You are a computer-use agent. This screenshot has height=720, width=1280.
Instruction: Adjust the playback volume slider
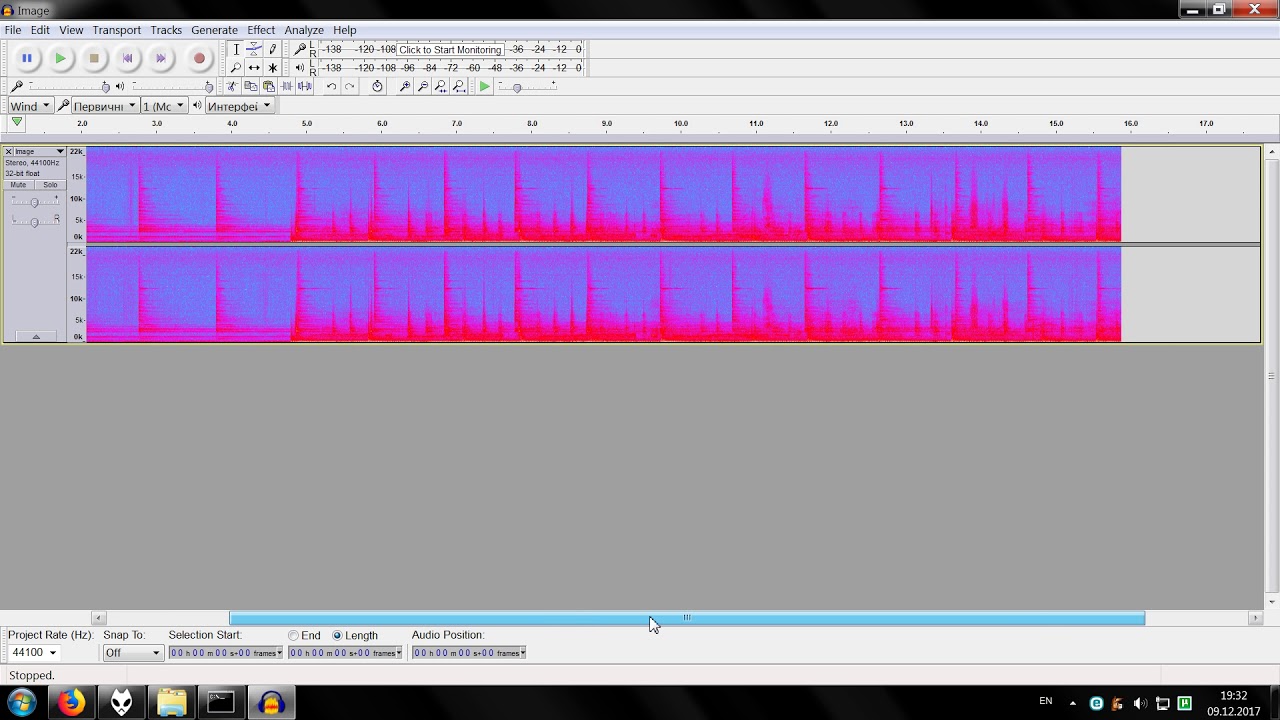[171, 87]
